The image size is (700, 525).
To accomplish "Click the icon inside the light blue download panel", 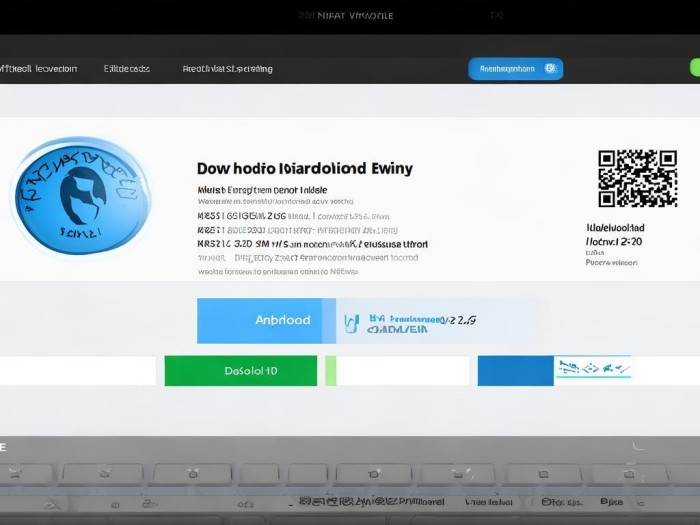I will 351,321.
